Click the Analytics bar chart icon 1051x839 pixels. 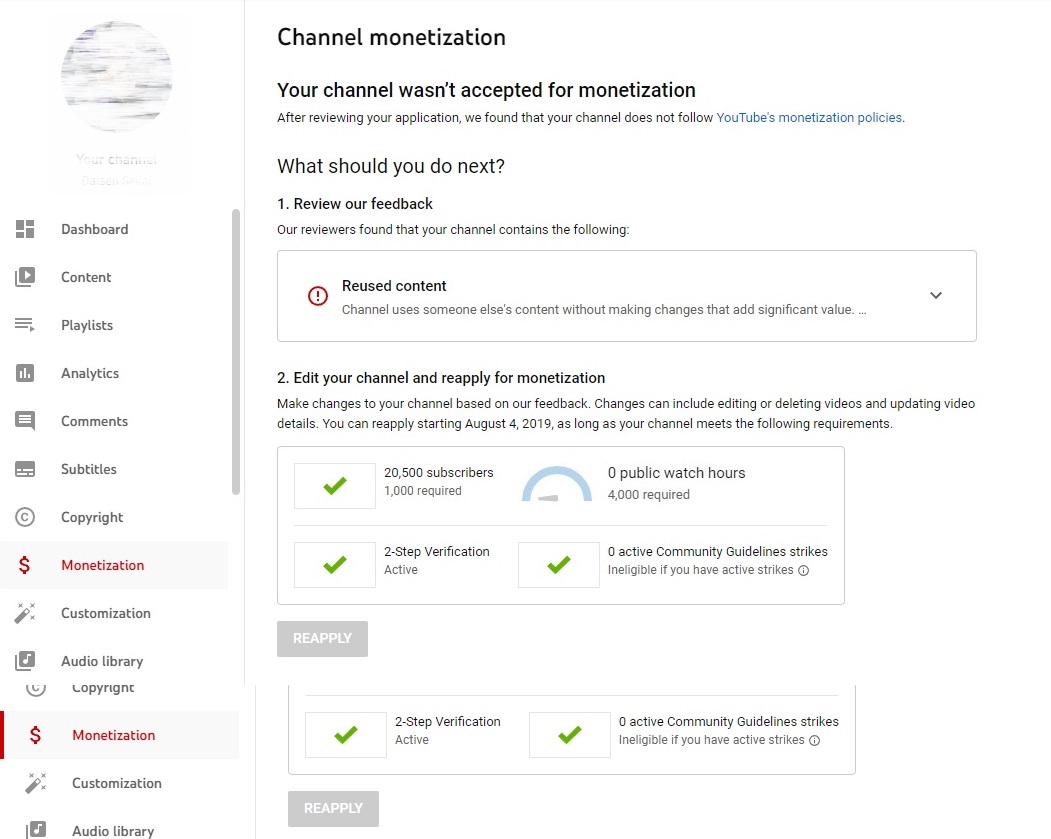tap(25, 373)
